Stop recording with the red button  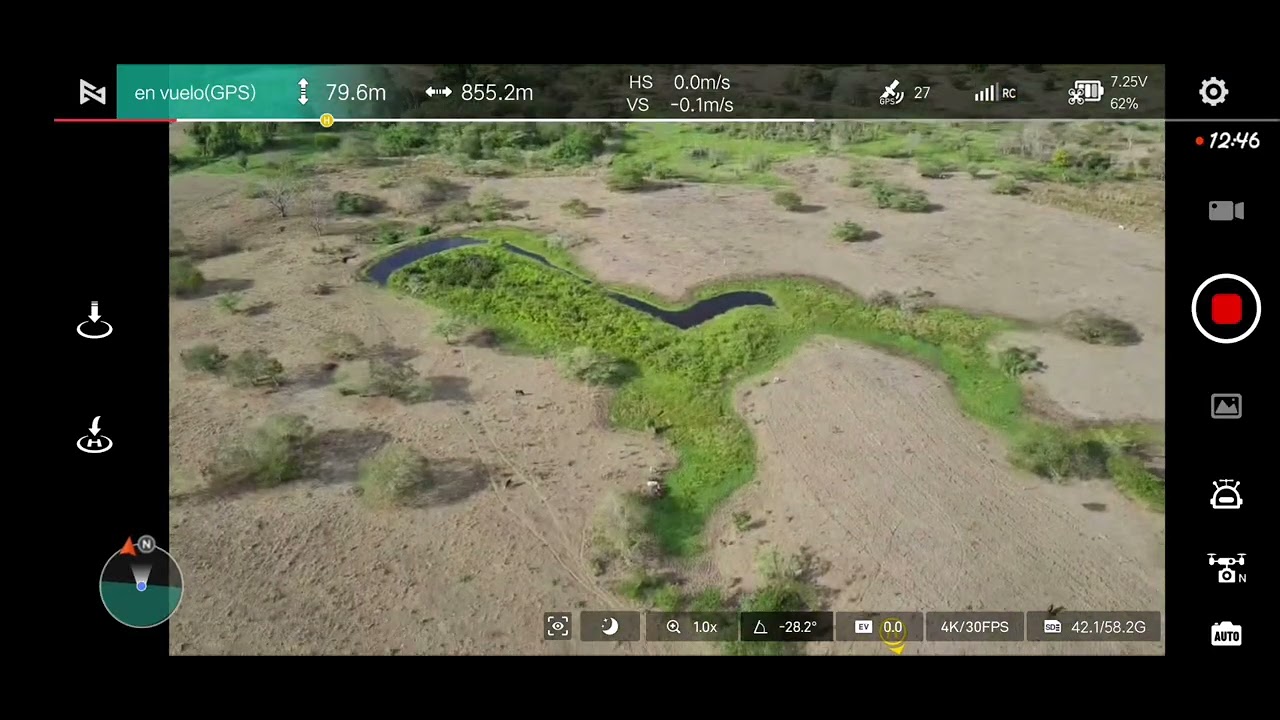click(x=1226, y=309)
